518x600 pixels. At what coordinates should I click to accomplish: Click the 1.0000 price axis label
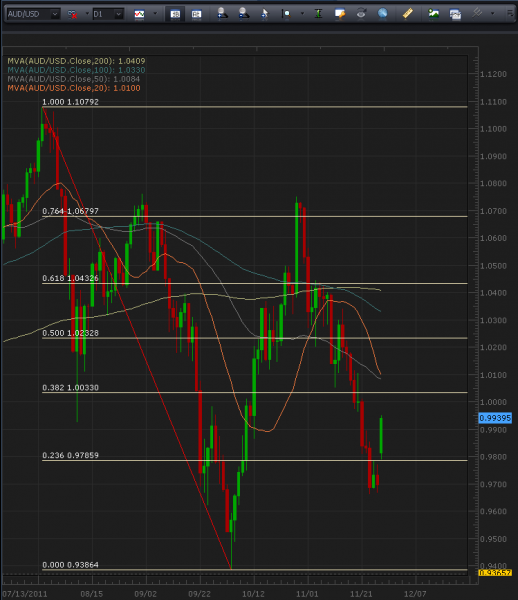click(494, 402)
